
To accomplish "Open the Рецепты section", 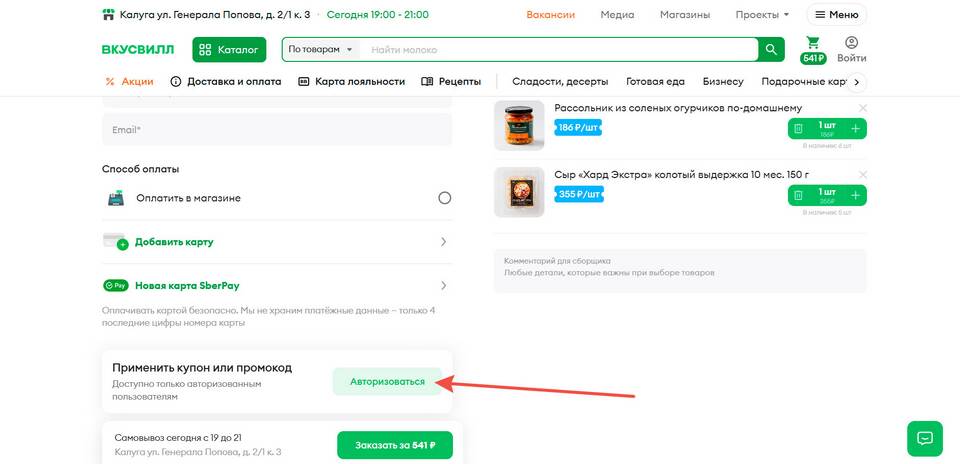I will (x=460, y=81).
